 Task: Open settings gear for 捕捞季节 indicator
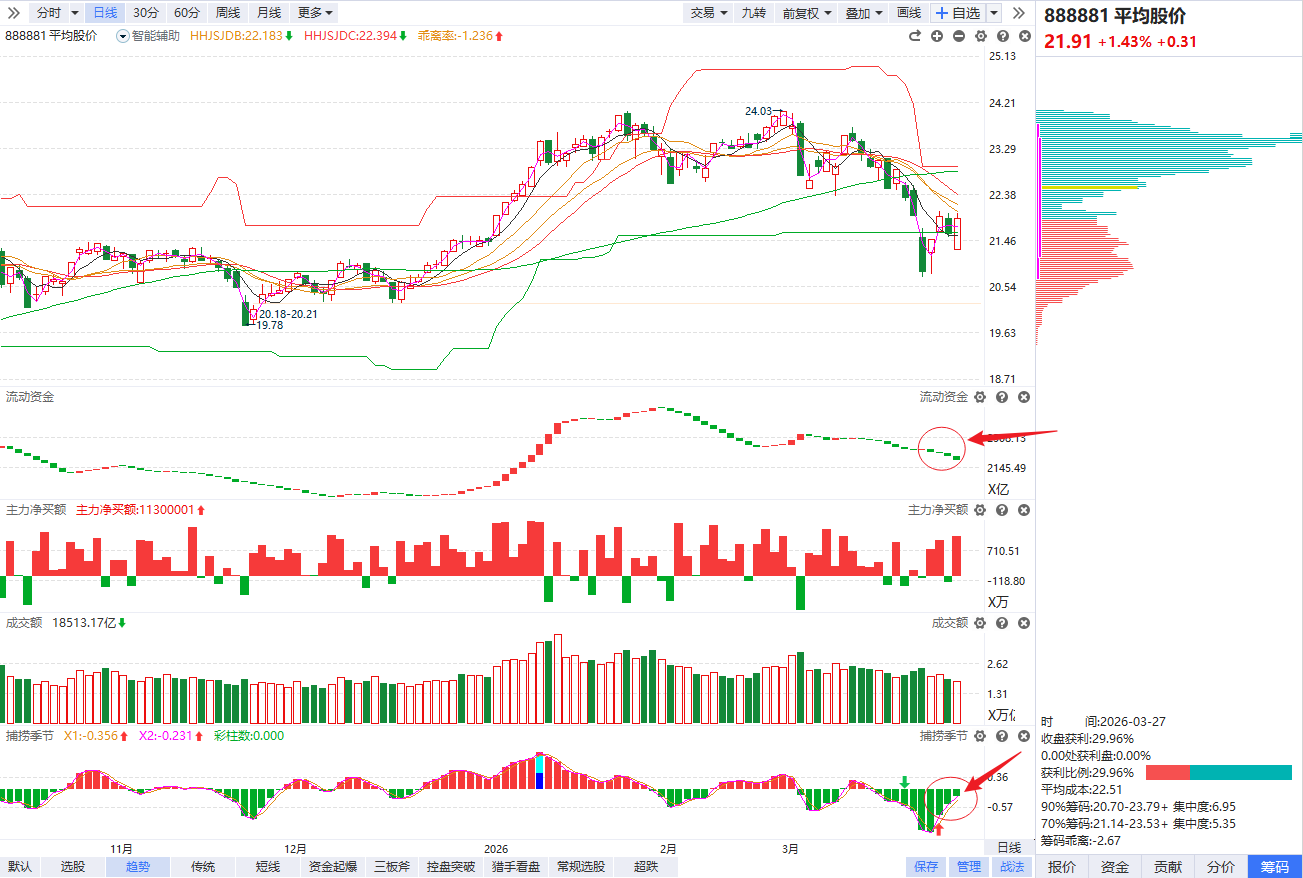pyautogui.click(x=980, y=736)
